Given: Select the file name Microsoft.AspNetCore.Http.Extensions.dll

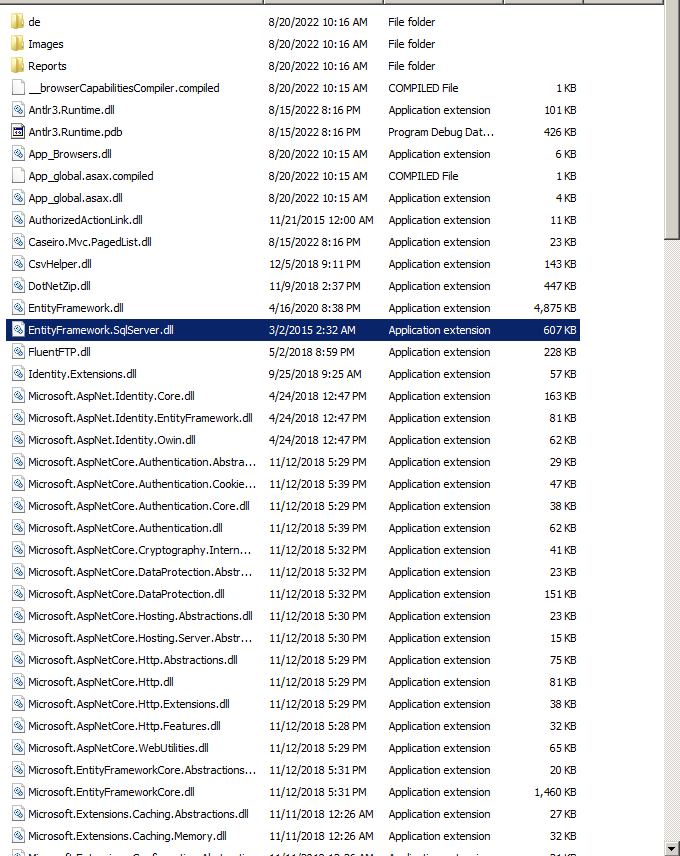Looking at the screenshot, I should pos(129,704).
